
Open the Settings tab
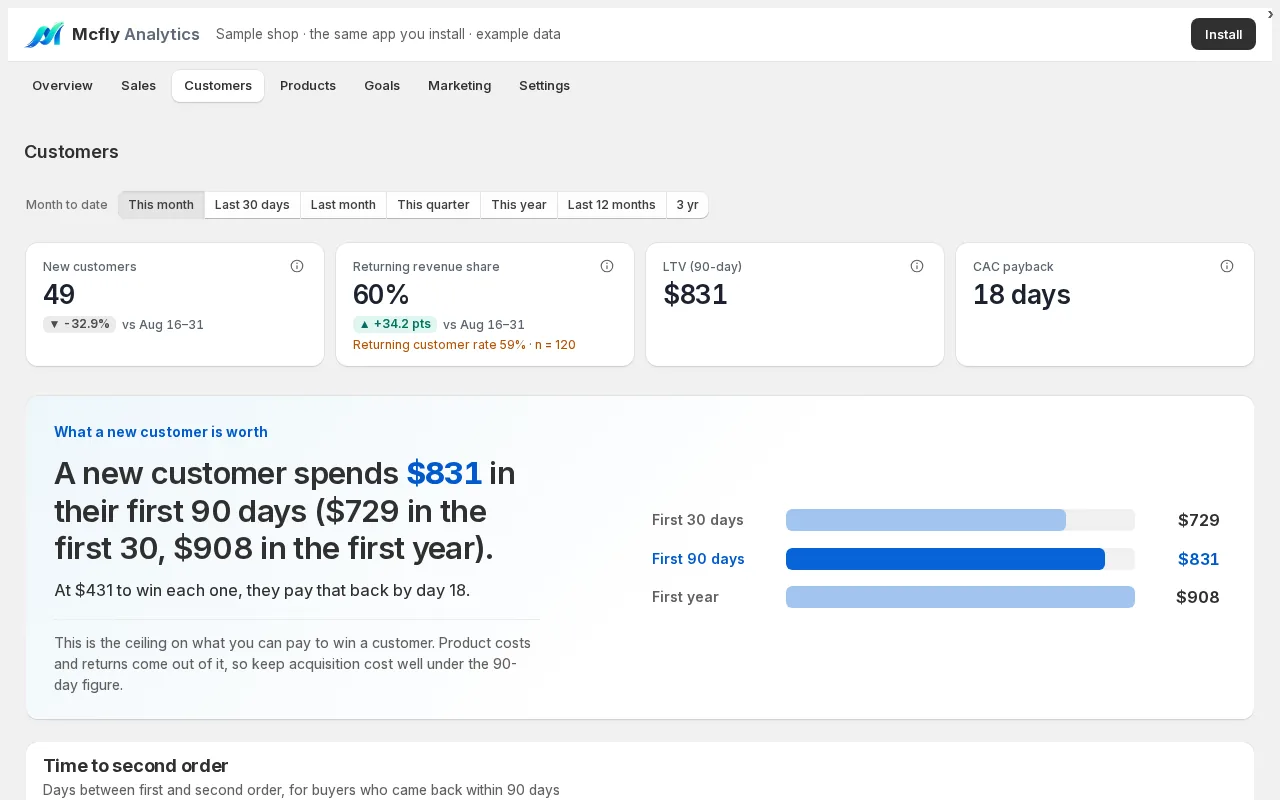tap(544, 86)
